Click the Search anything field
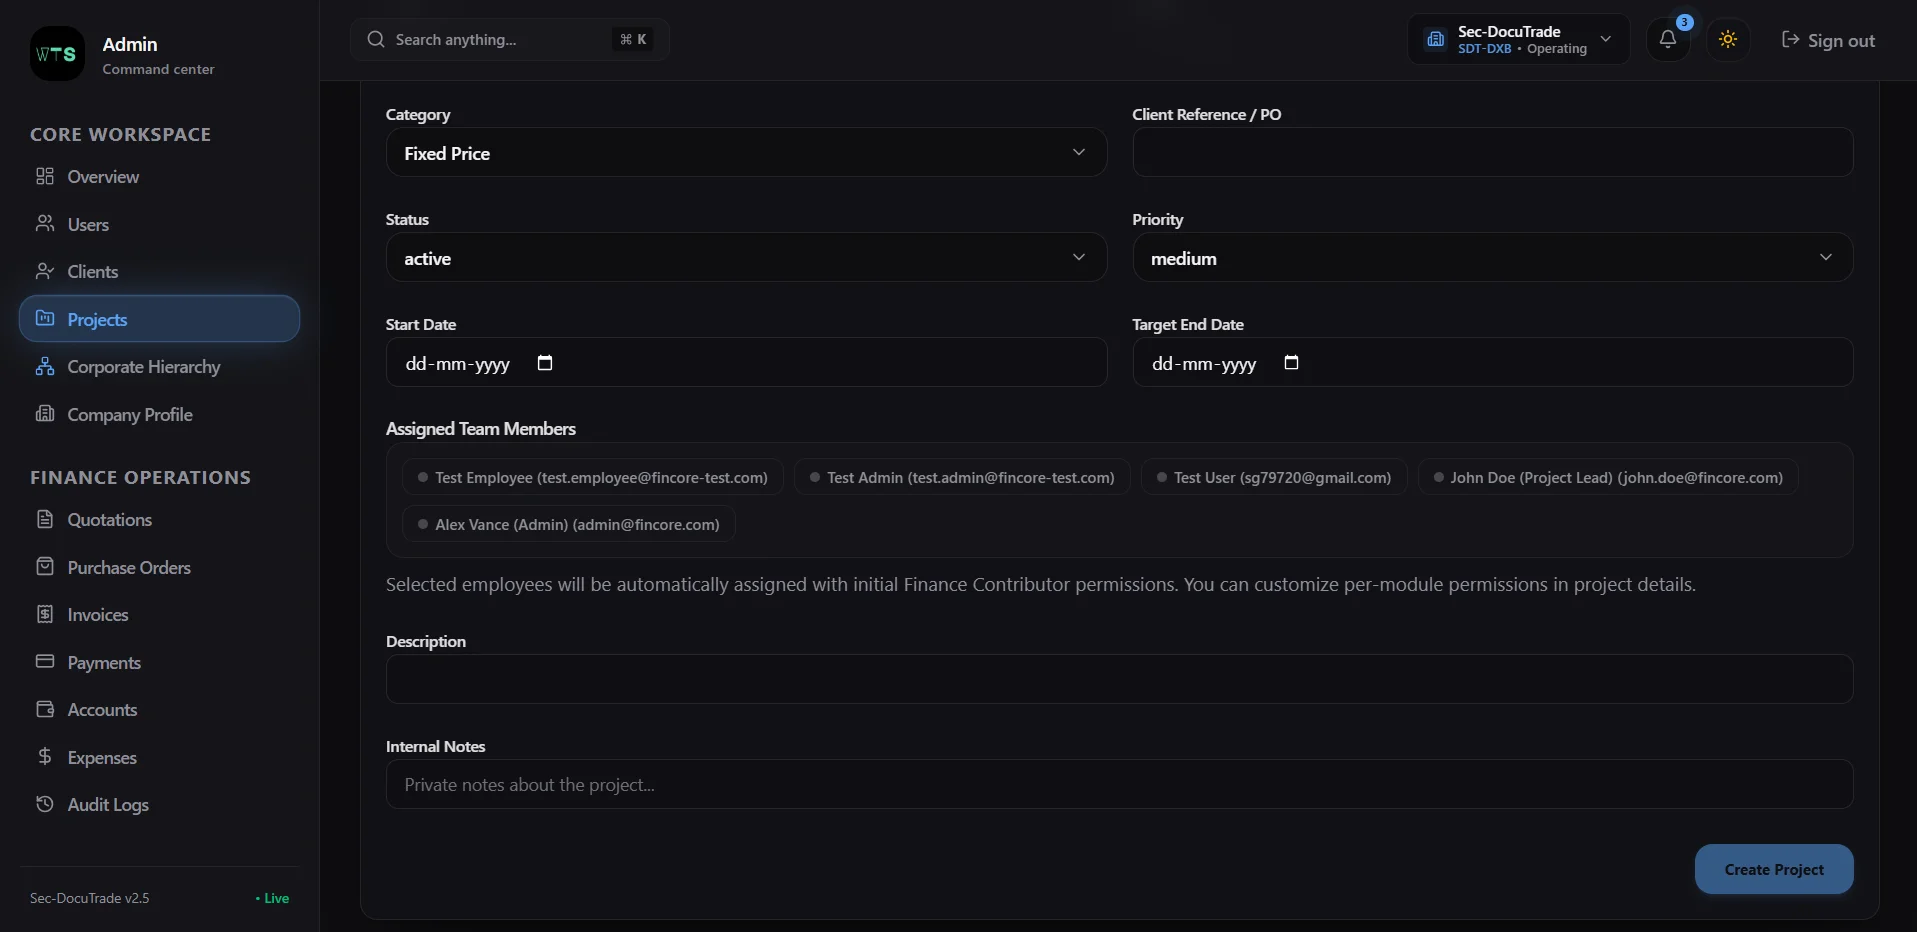 pos(509,39)
